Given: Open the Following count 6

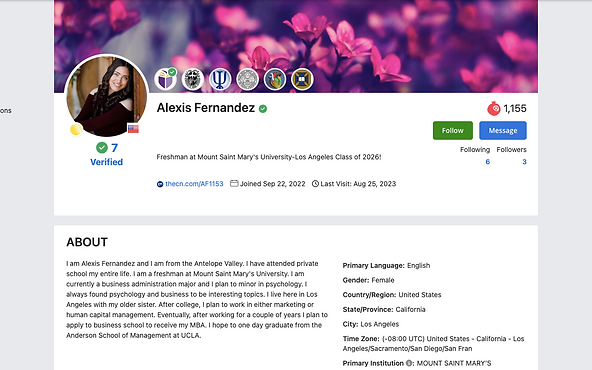Looking at the screenshot, I should click(487, 162).
